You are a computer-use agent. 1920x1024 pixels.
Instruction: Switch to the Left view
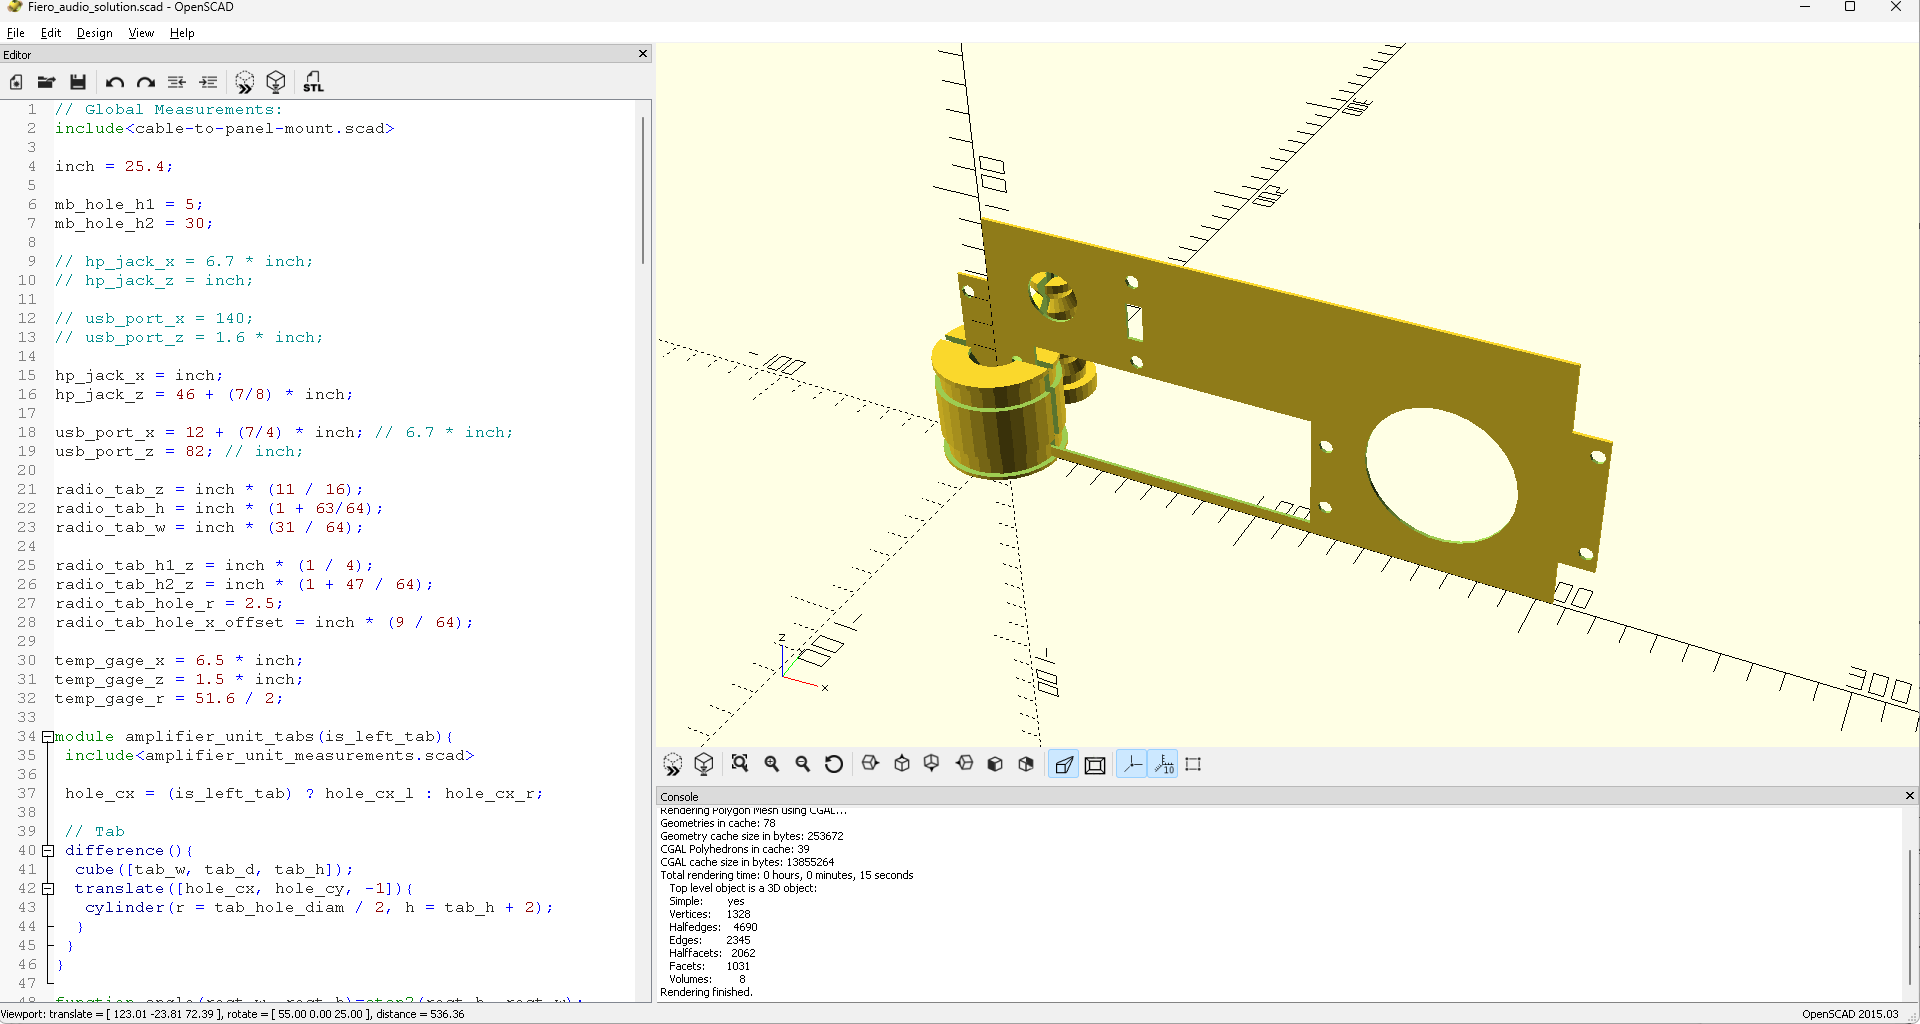tap(964, 764)
